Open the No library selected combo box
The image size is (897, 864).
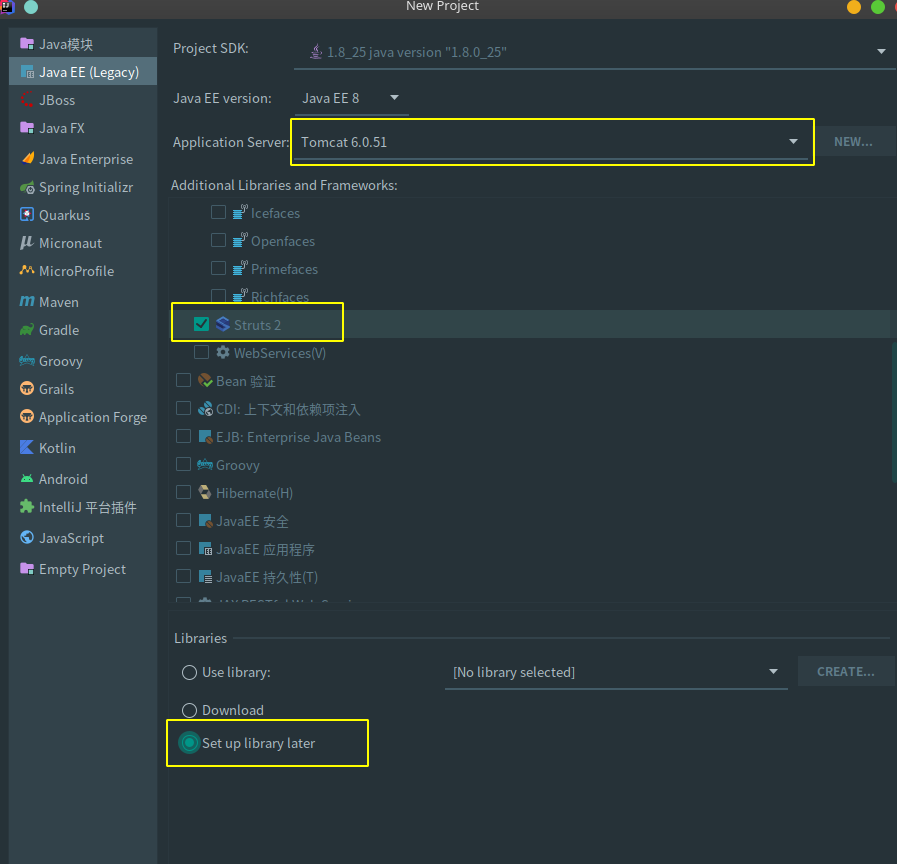click(614, 672)
